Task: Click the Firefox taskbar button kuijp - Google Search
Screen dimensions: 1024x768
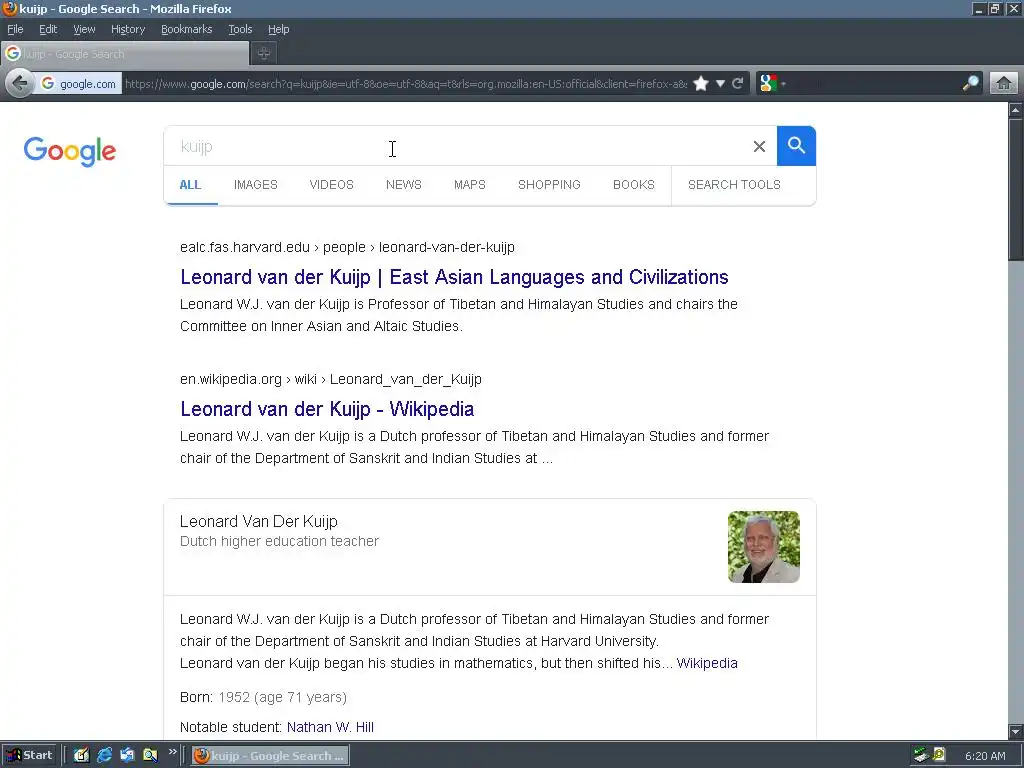Action: click(x=270, y=756)
